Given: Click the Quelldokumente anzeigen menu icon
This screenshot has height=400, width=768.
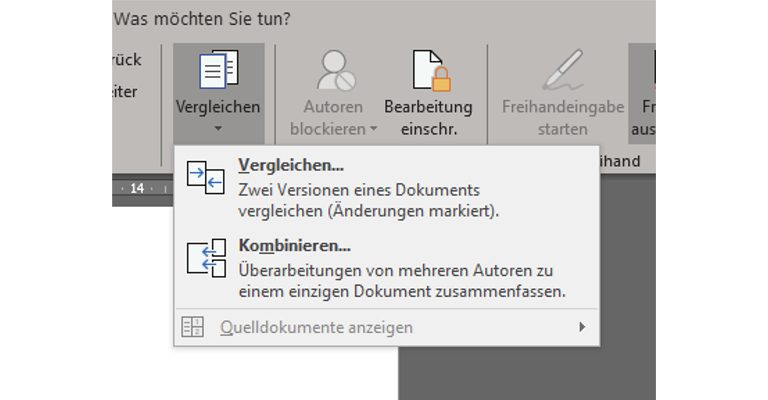Looking at the screenshot, I should coord(192,327).
